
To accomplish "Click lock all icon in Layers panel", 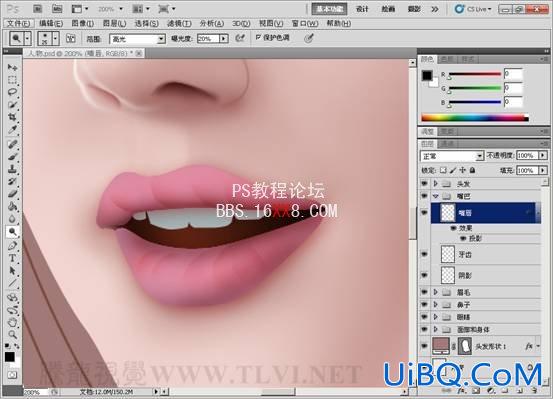I will (473, 170).
